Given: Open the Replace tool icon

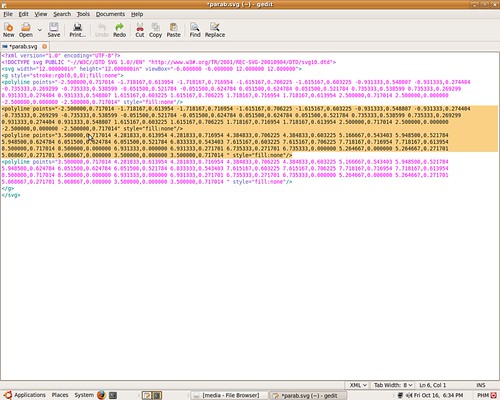Looking at the screenshot, I should 215,27.
